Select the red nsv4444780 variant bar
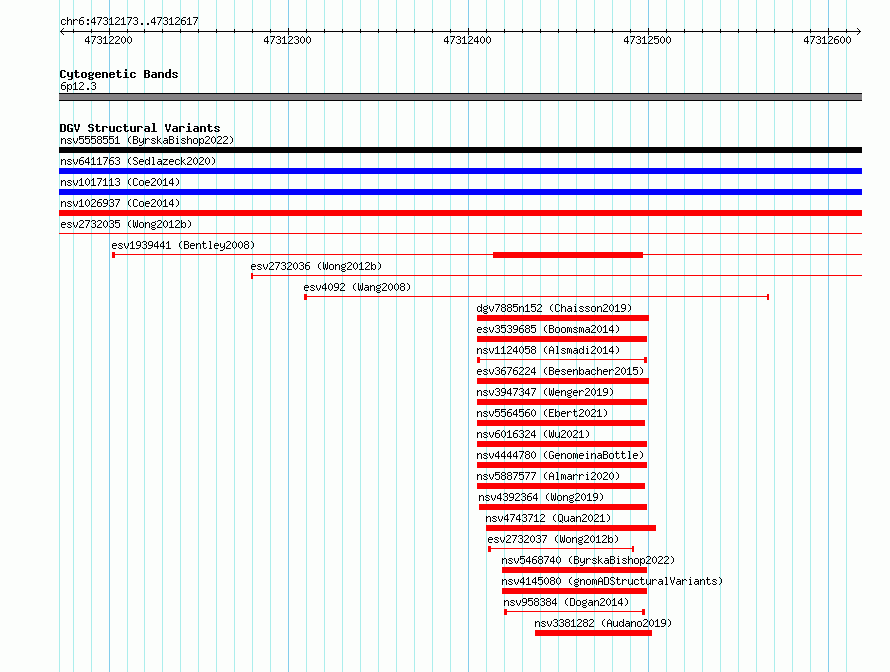 point(562,465)
